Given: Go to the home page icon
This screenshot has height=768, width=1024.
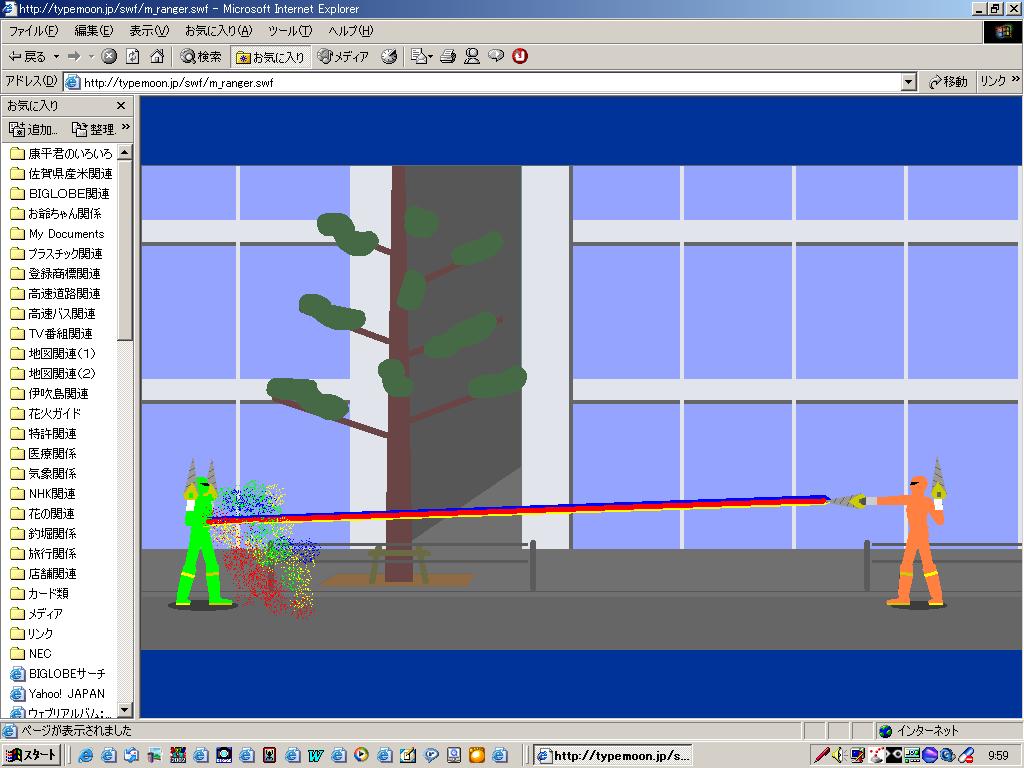Looking at the screenshot, I should 157,57.
